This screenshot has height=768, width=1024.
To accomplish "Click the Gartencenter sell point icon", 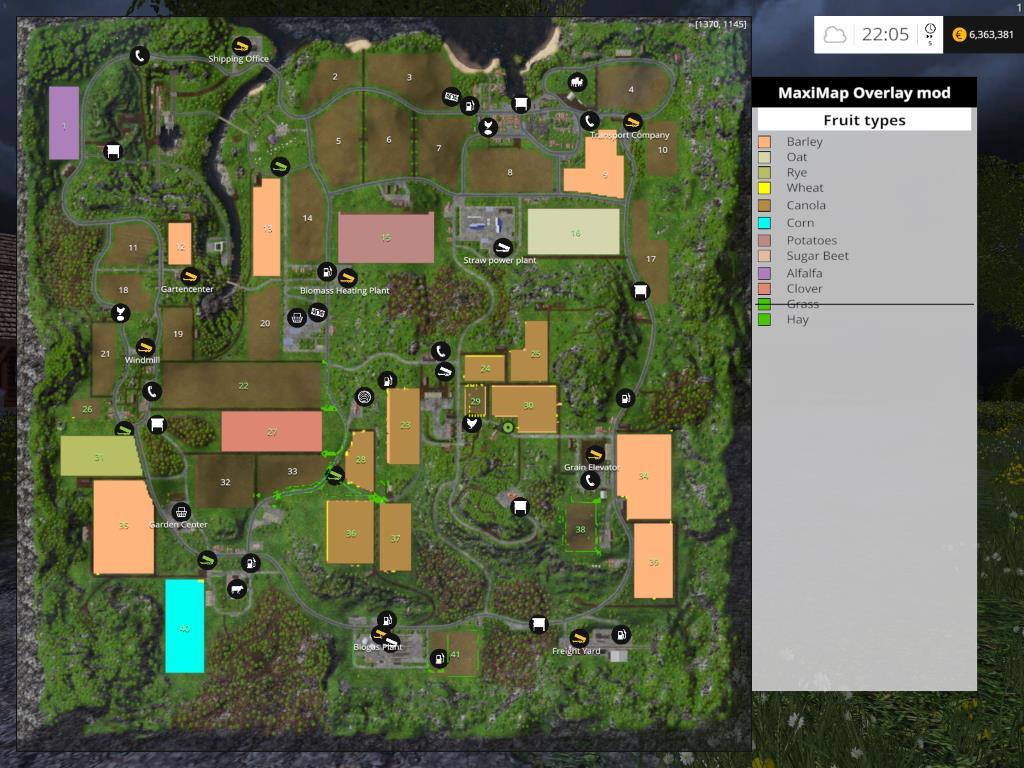I will tap(190, 276).
